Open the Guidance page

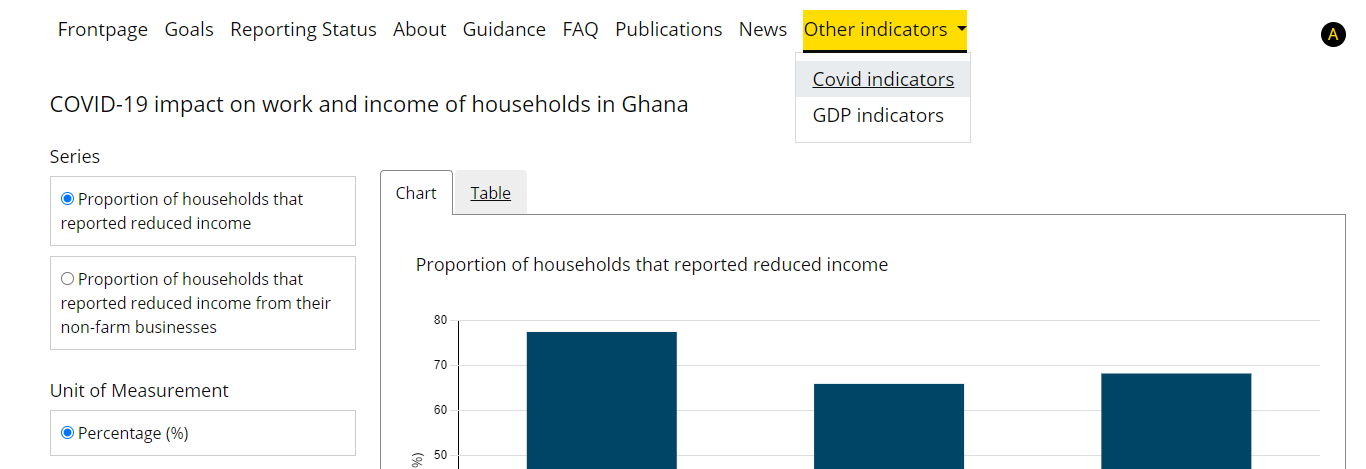[x=504, y=30]
